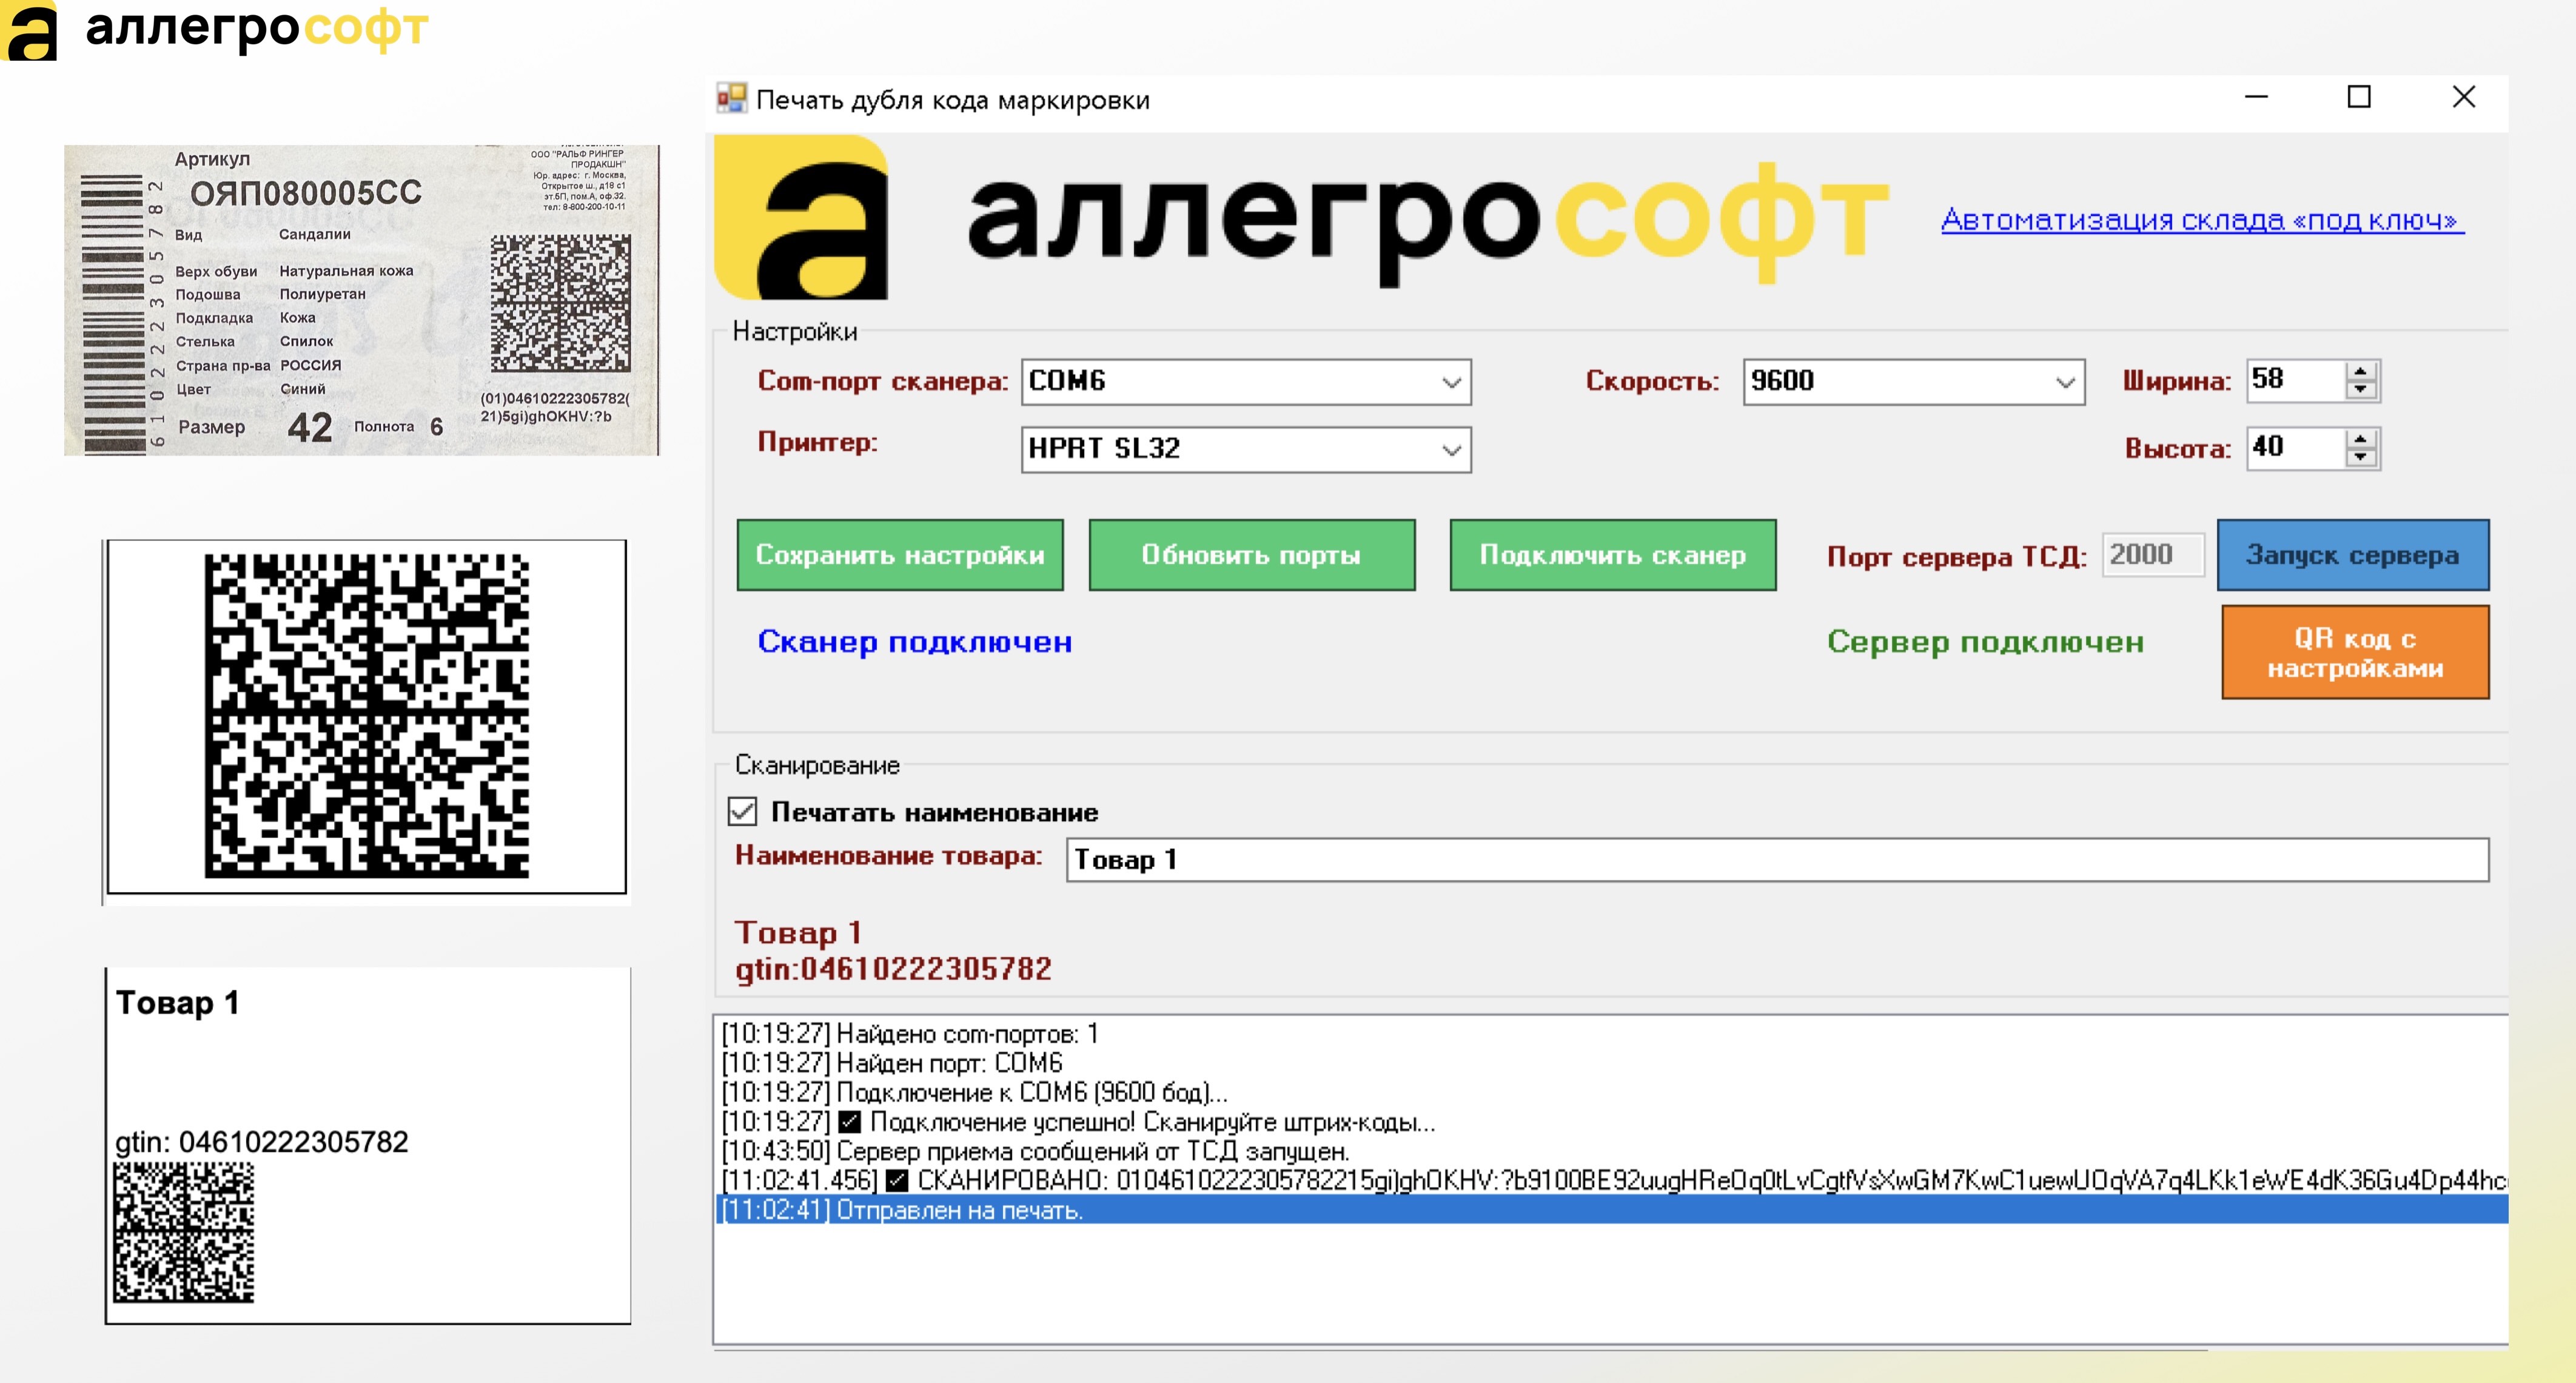Click the 'Сервер подключен' status text

pos(1986,642)
